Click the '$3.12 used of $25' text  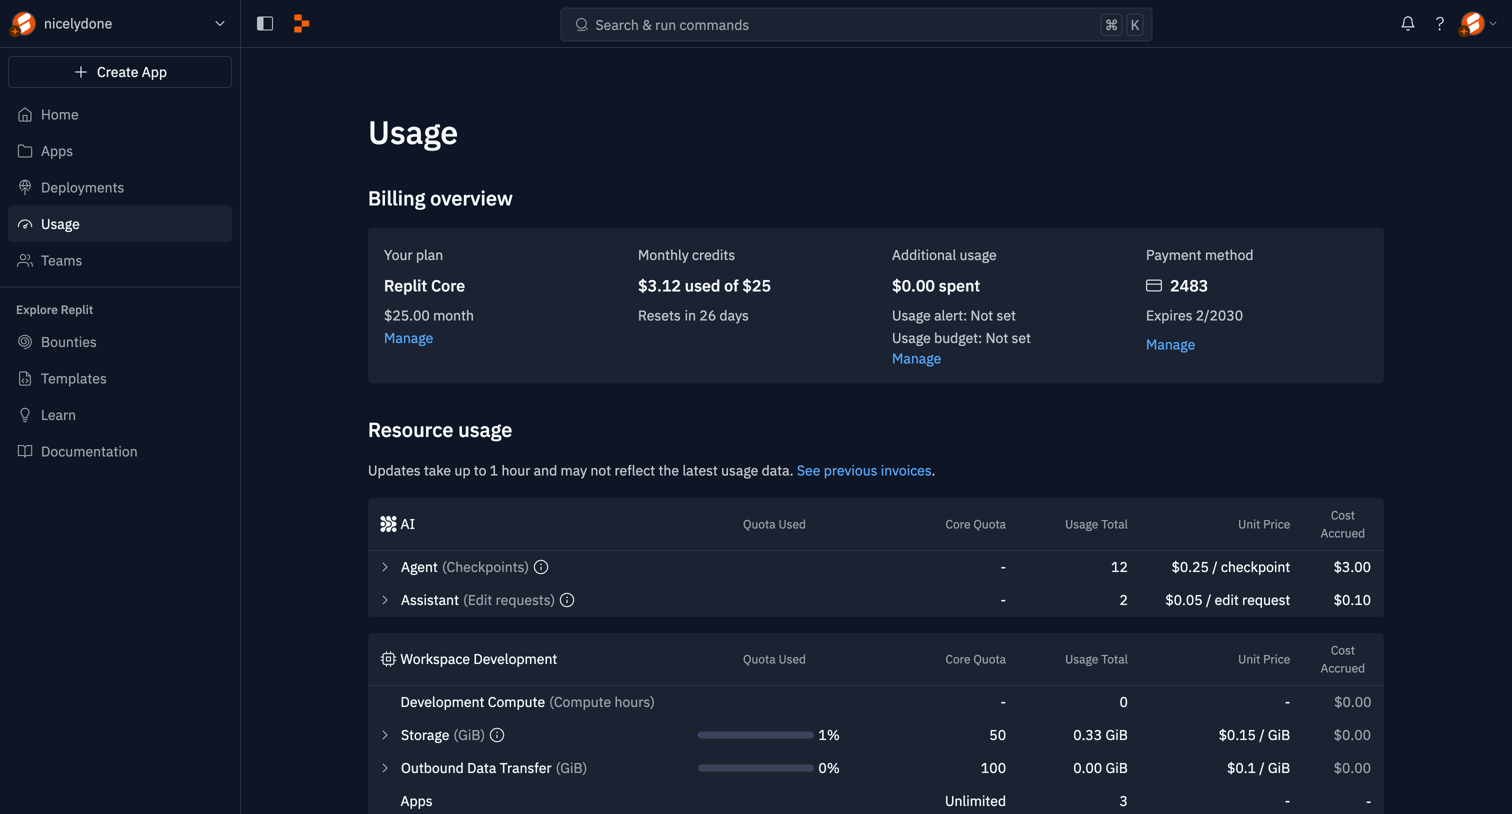coord(704,286)
